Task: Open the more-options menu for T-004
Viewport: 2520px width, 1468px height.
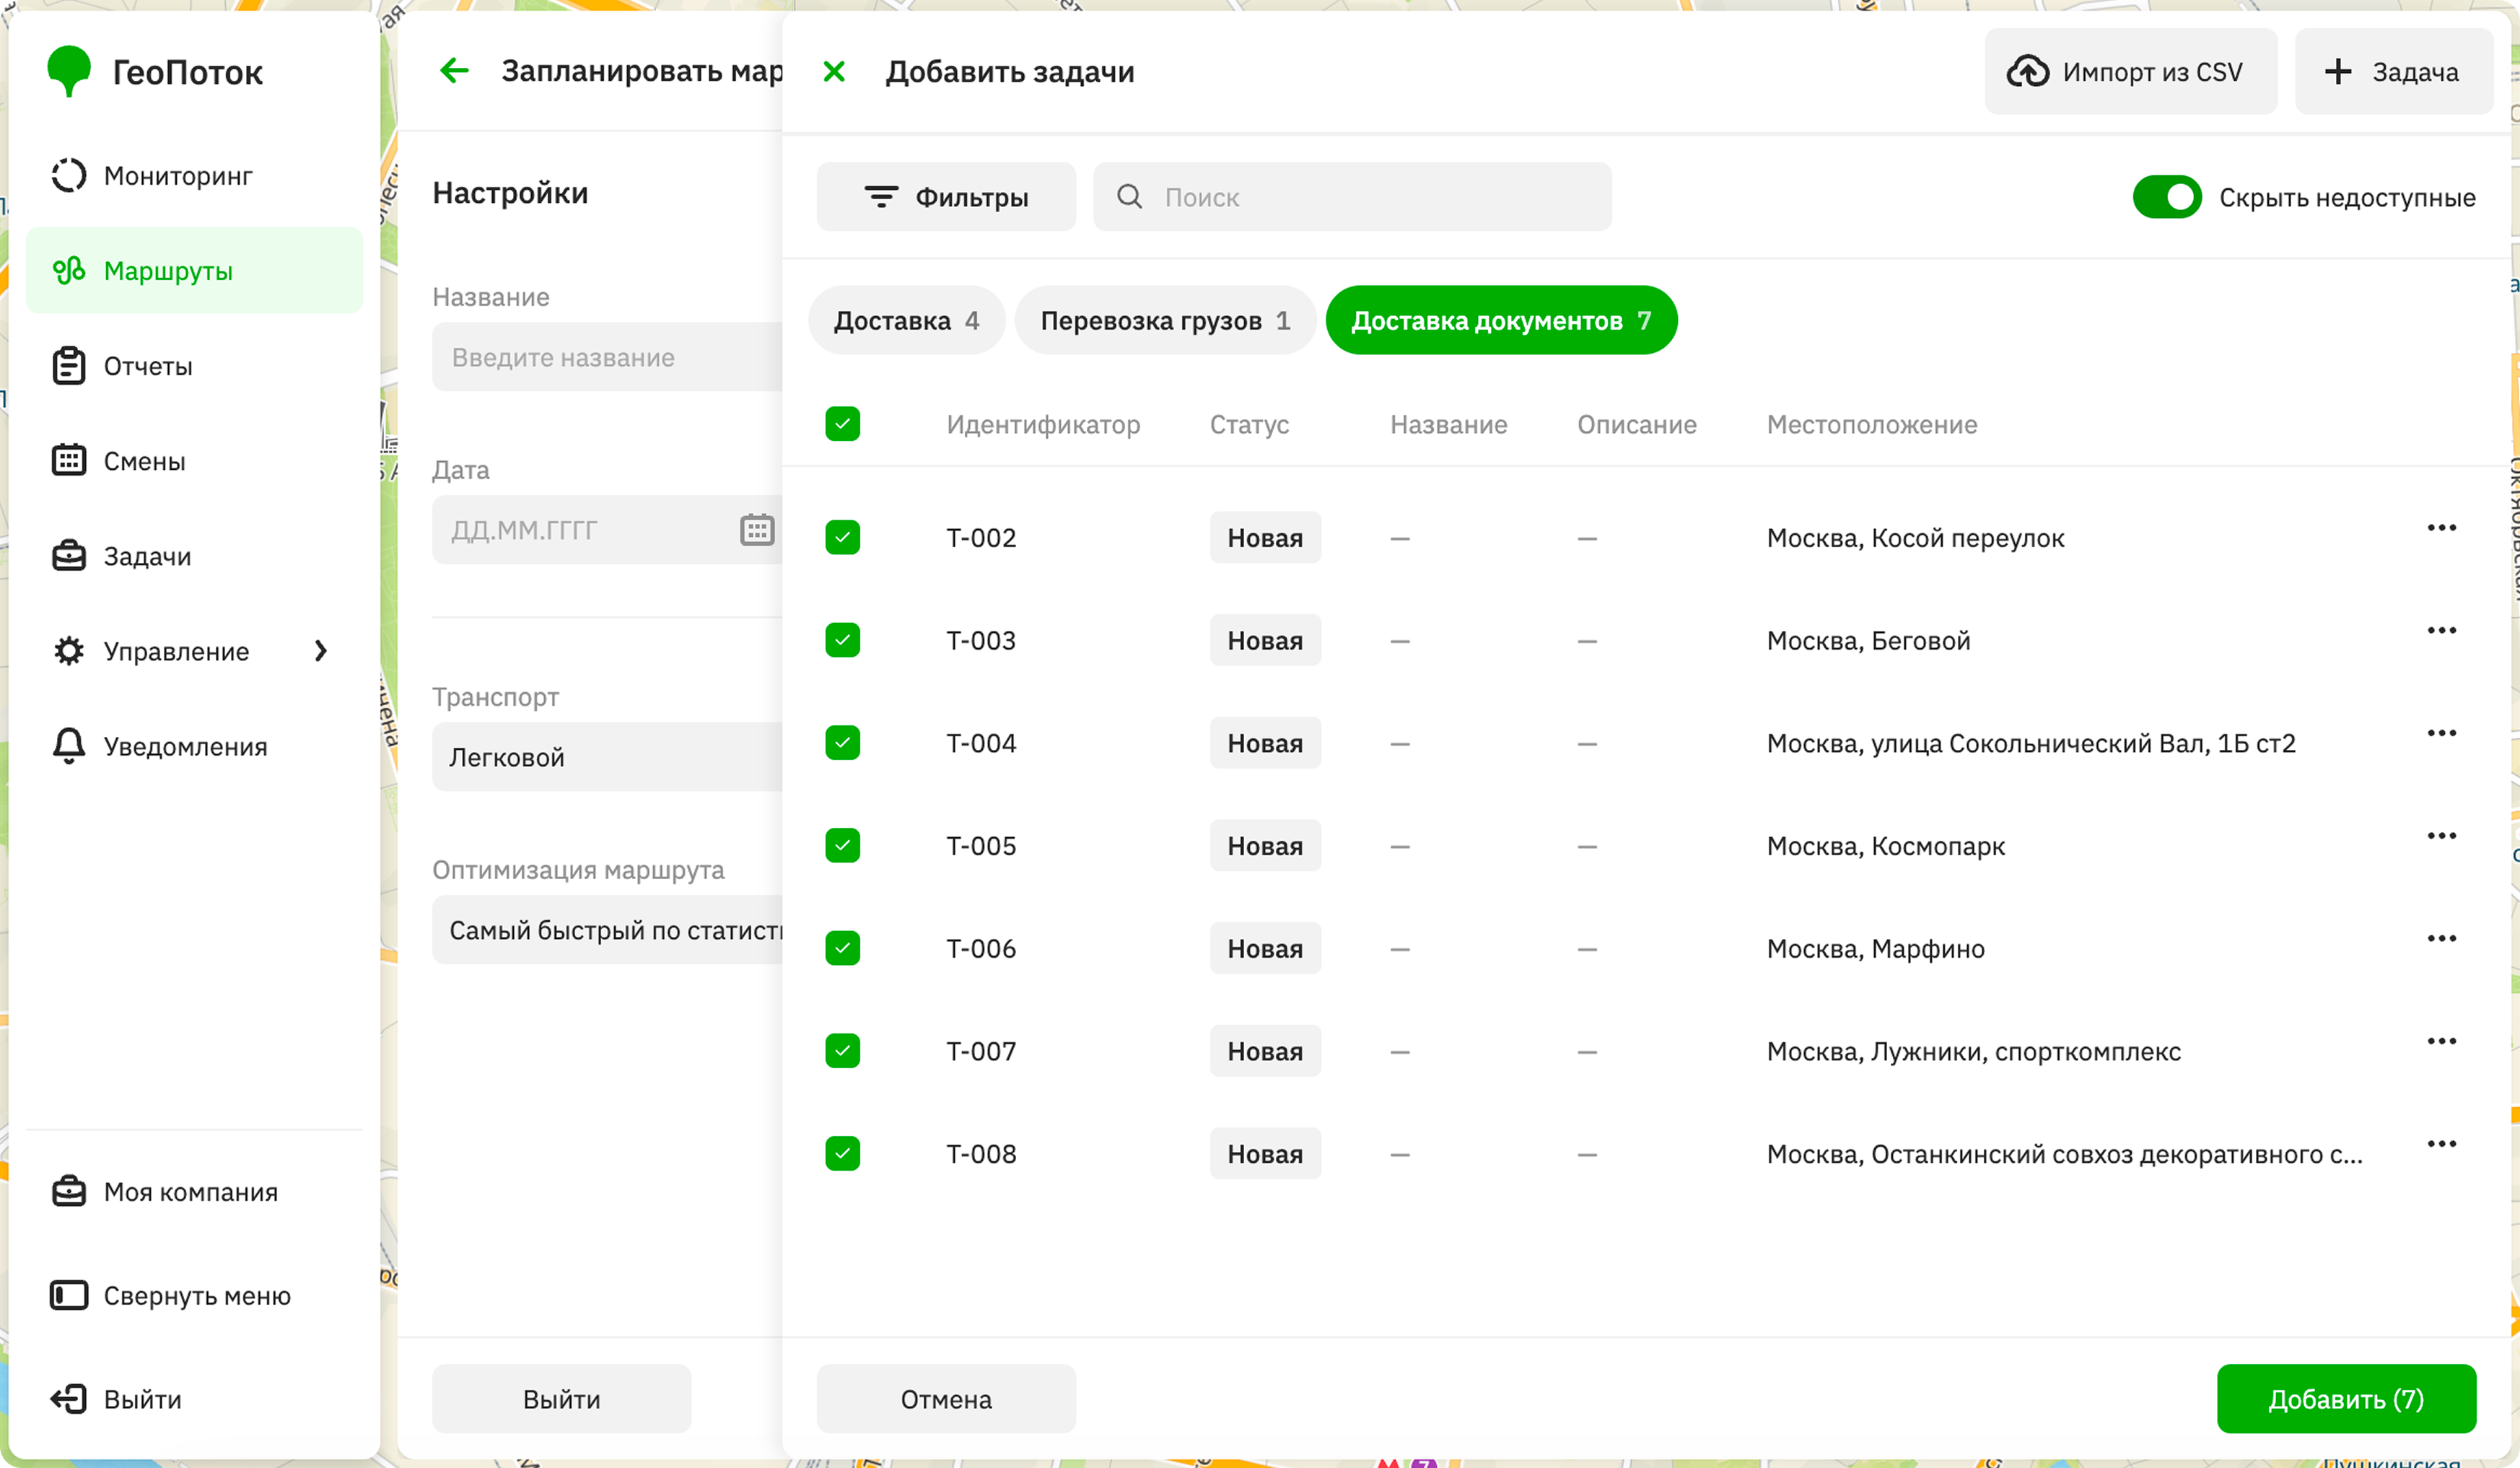Action: coord(2441,733)
